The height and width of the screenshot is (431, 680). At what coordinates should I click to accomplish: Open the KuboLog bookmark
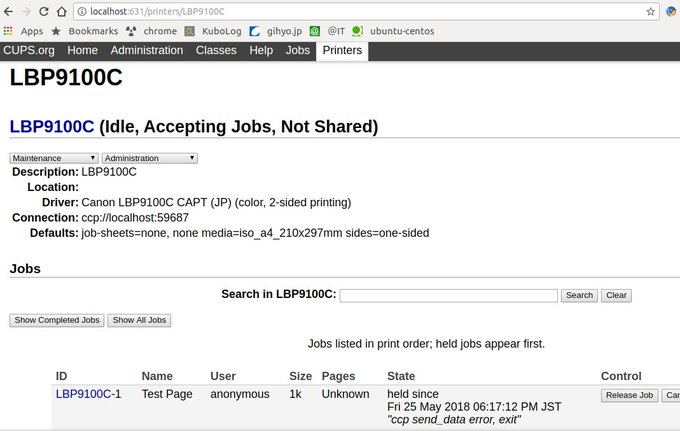pos(213,31)
